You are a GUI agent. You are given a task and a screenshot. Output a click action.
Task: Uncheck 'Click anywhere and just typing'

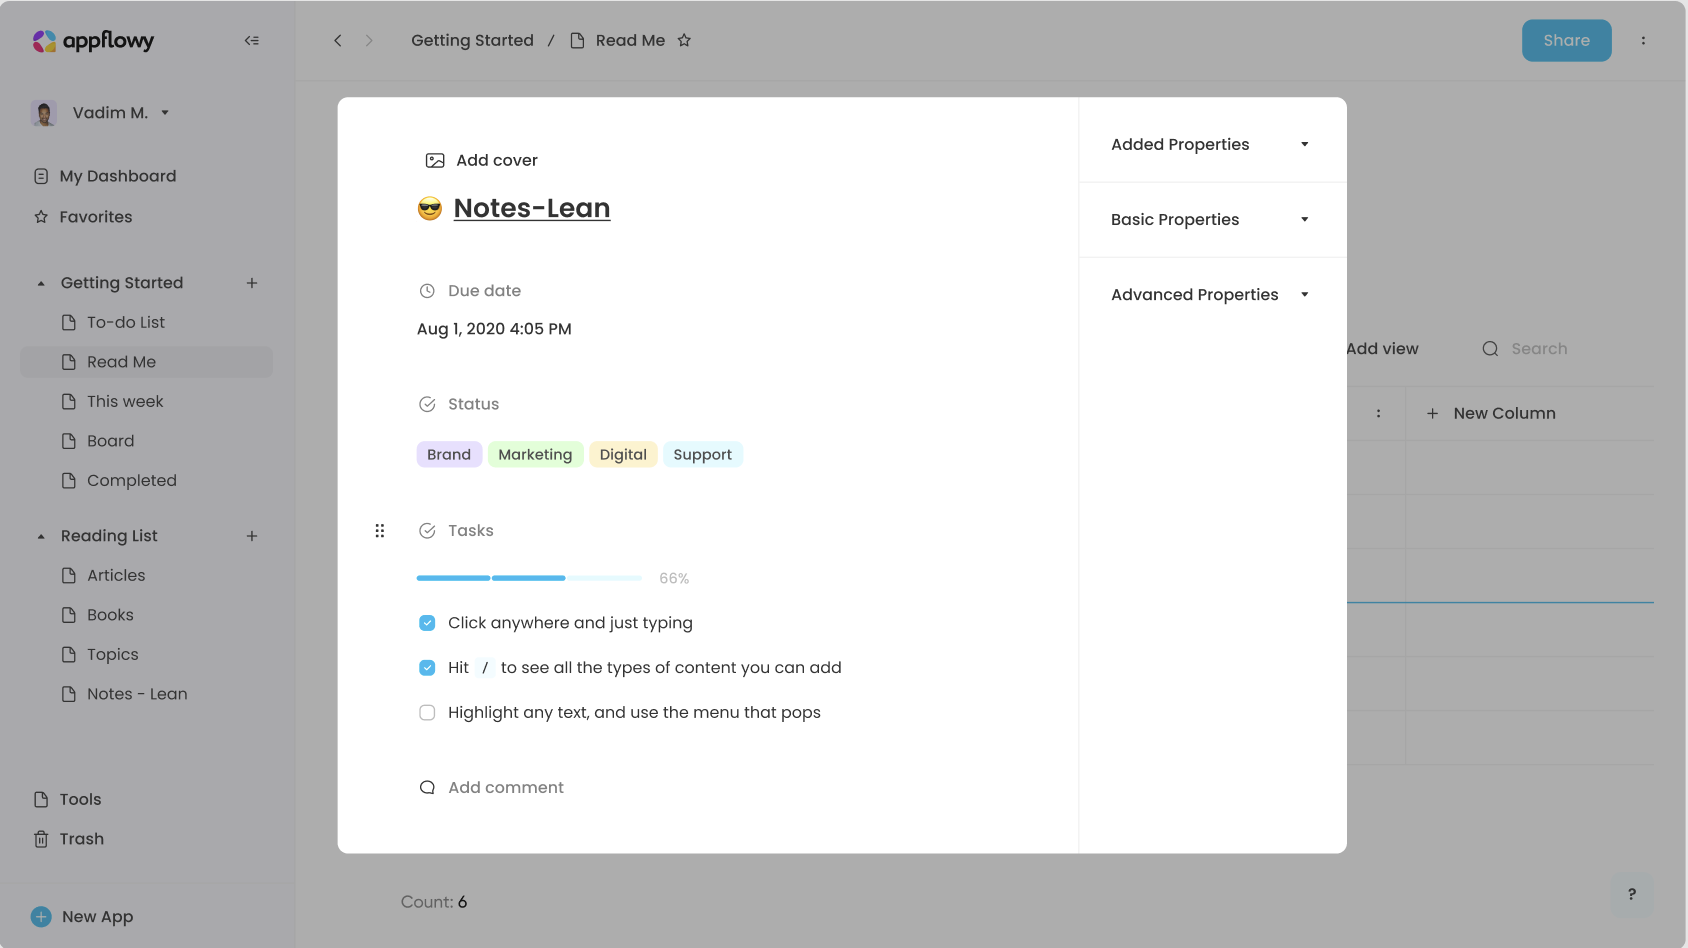click(x=427, y=622)
